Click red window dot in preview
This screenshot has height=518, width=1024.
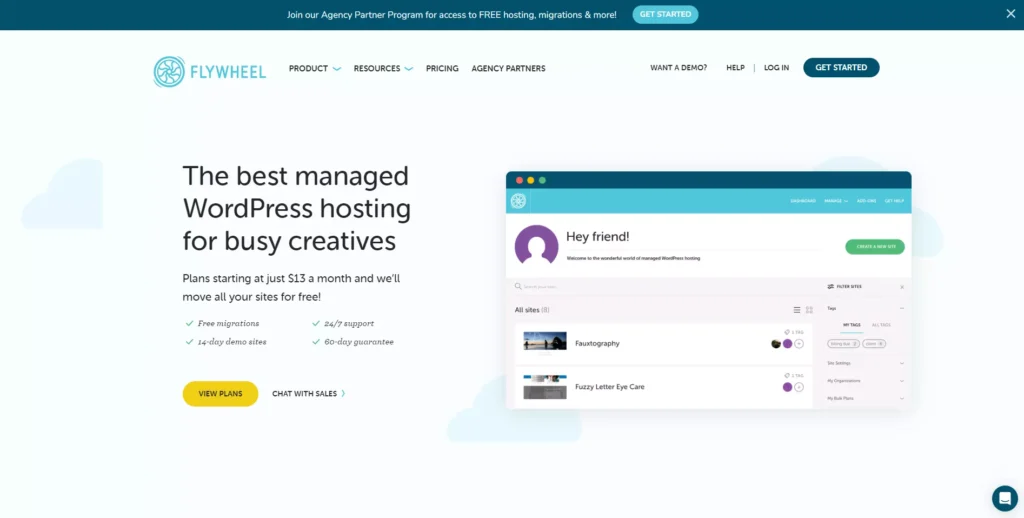point(520,180)
